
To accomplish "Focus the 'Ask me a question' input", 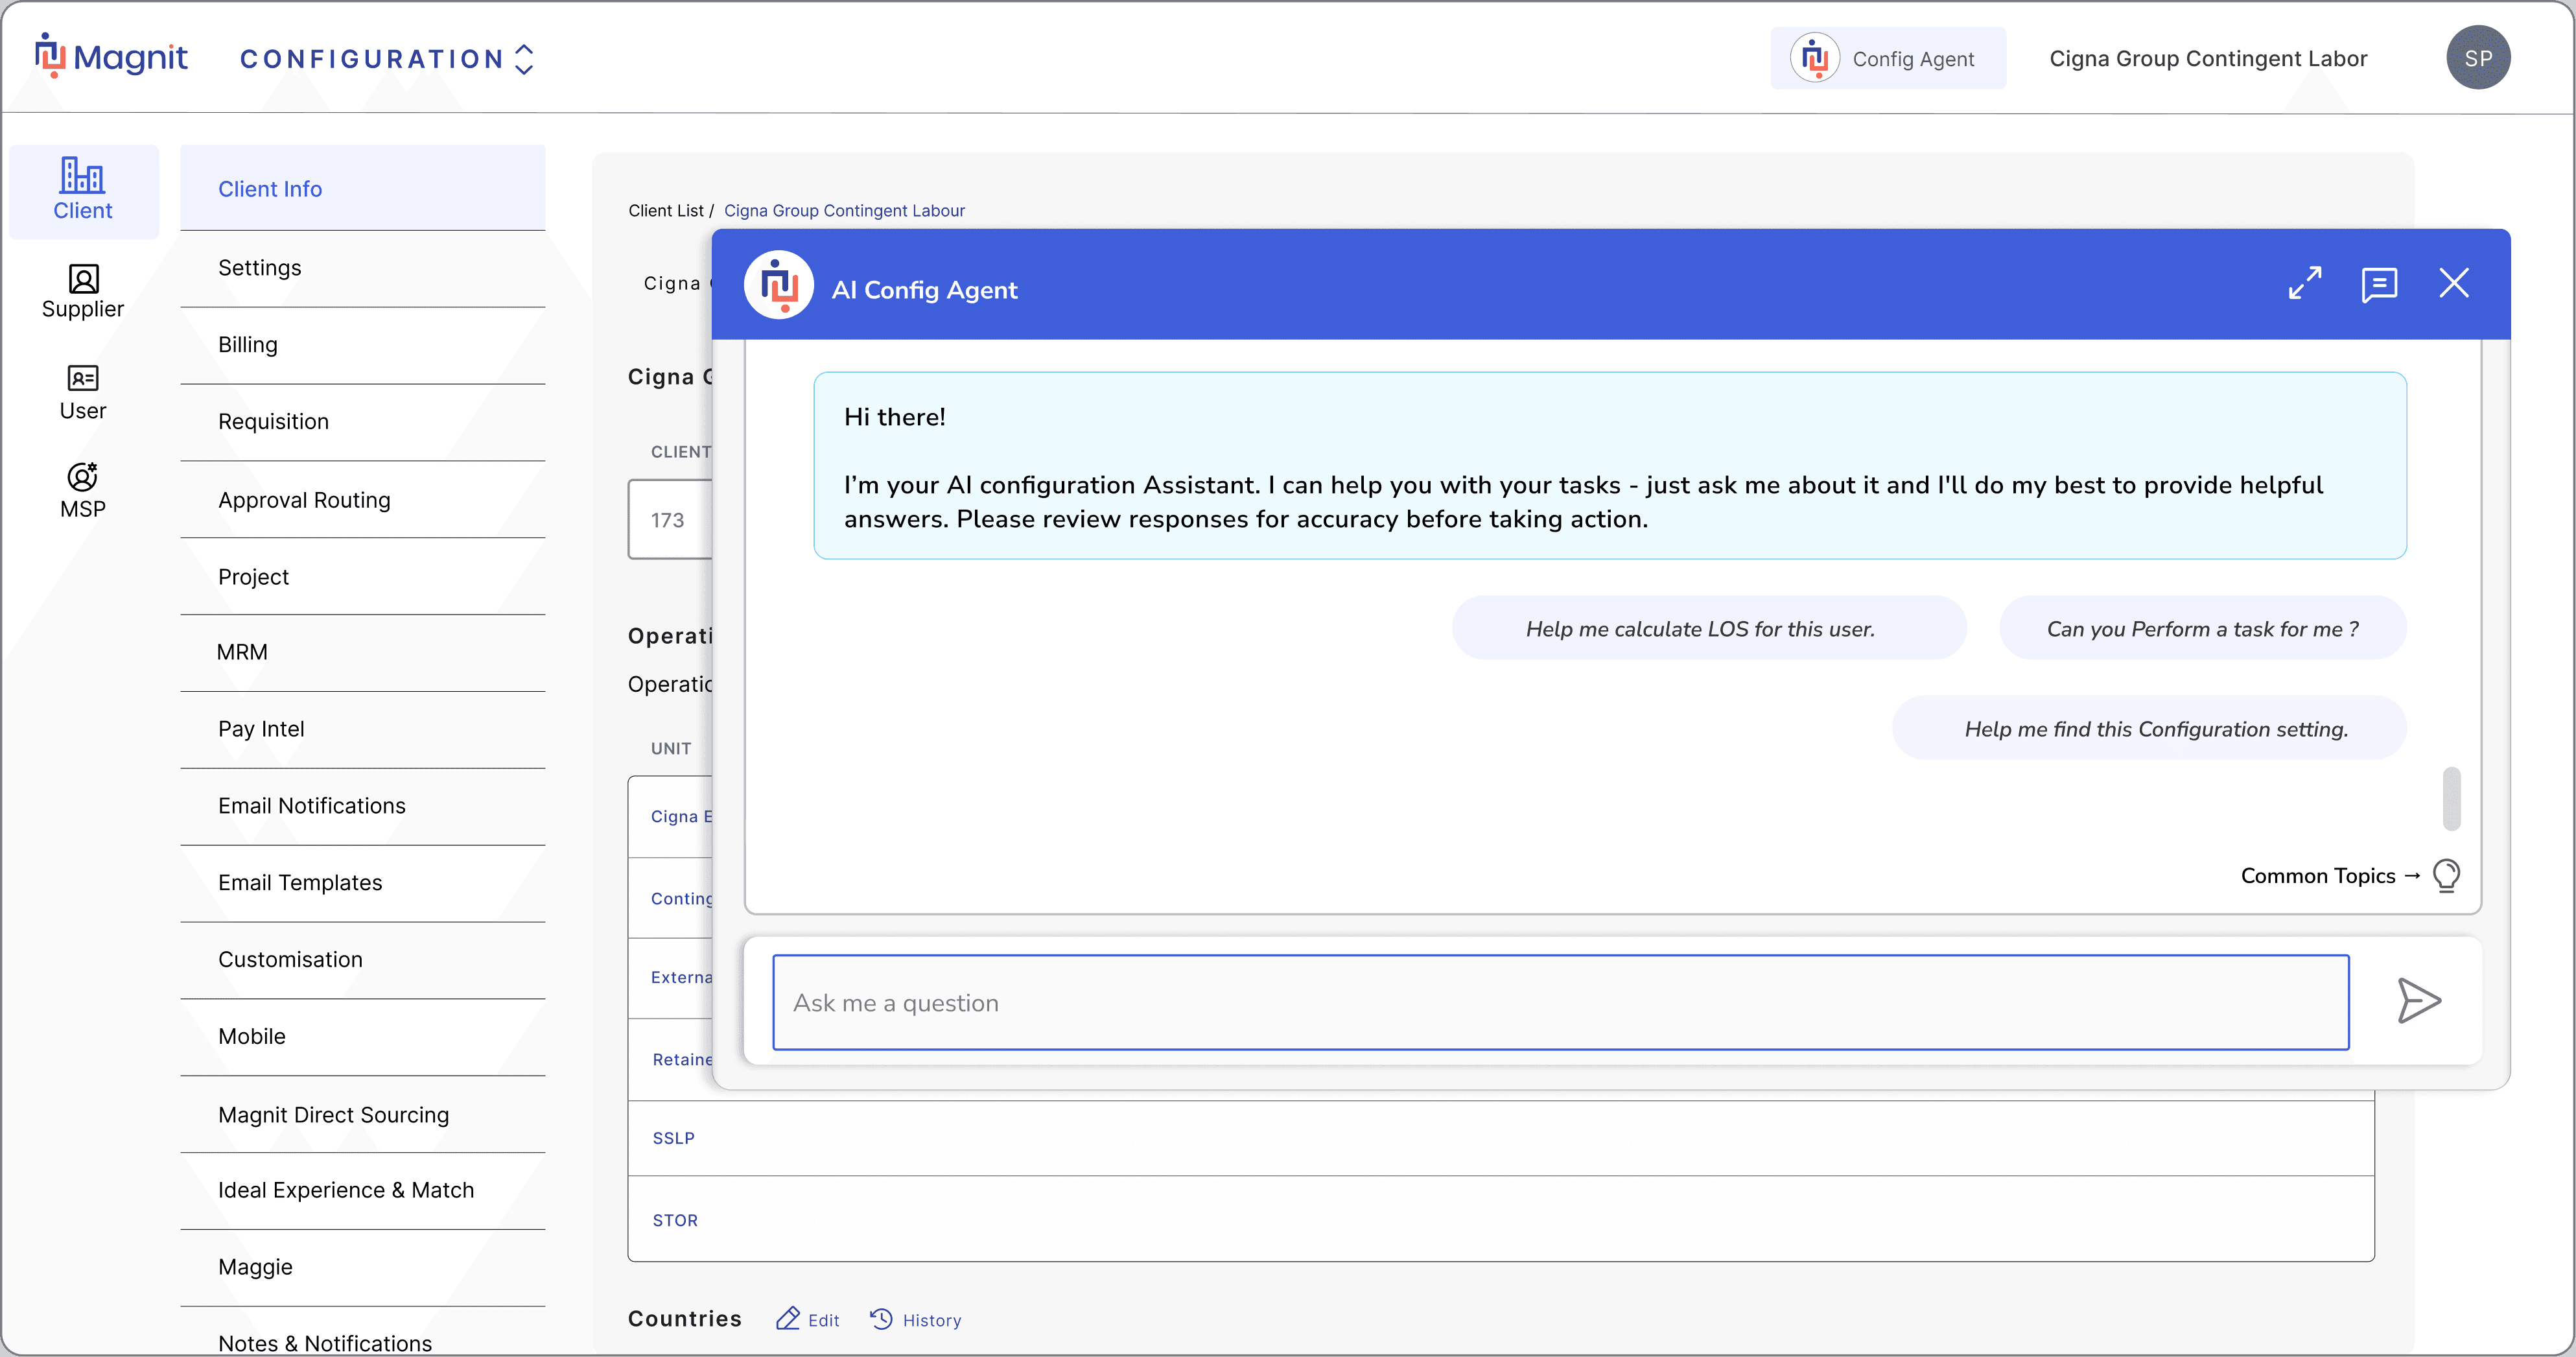I will coord(1559,1002).
